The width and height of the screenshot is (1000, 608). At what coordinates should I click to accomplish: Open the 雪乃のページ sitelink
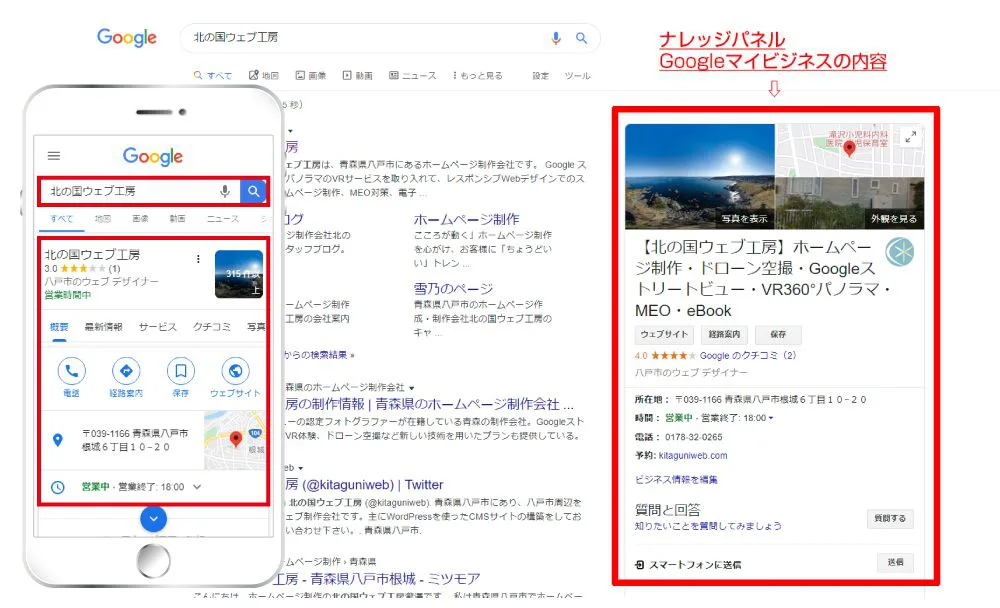point(453,288)
